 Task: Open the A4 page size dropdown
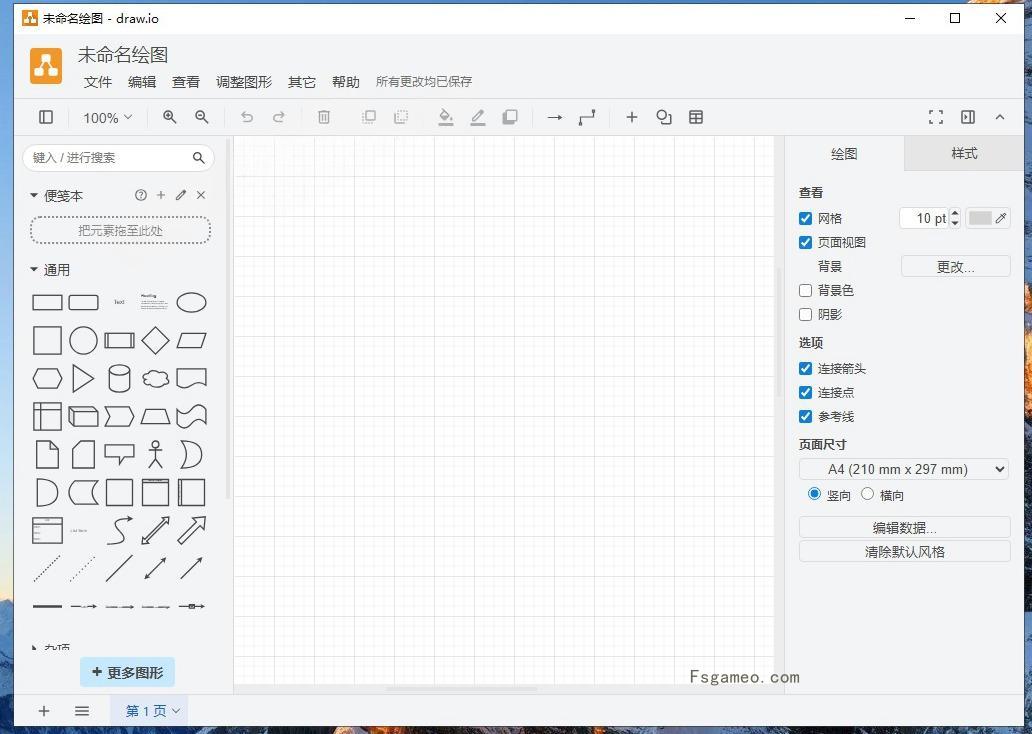904,468
